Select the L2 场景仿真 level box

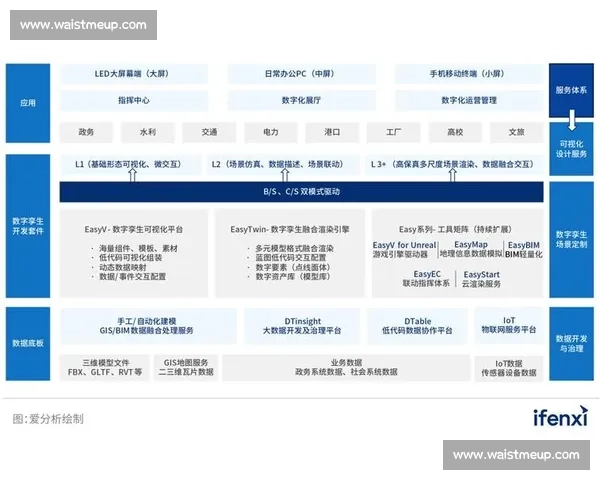point(283,165)
